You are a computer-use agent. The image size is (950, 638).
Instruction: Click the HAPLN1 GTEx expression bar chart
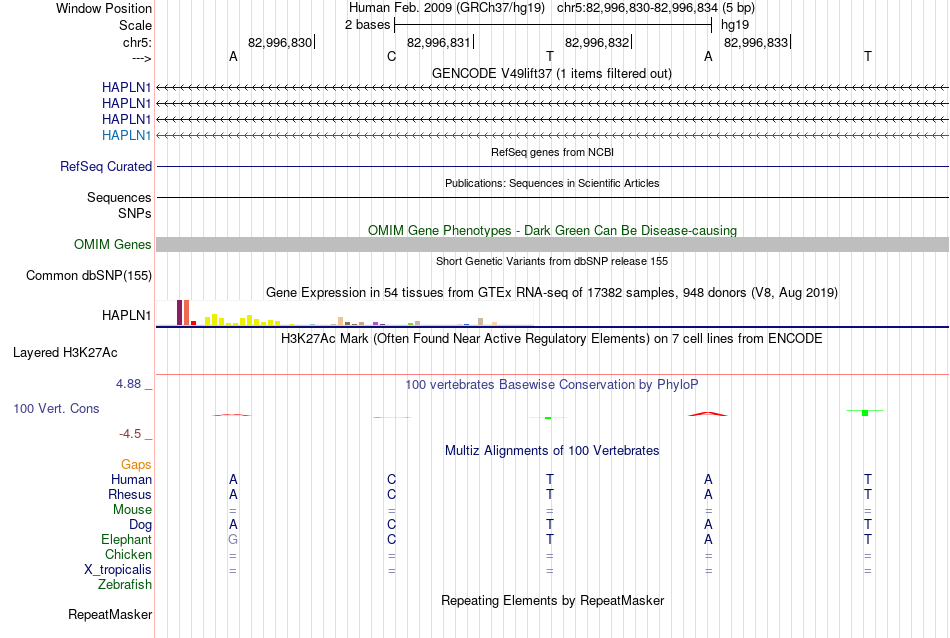tap(345, 313)
